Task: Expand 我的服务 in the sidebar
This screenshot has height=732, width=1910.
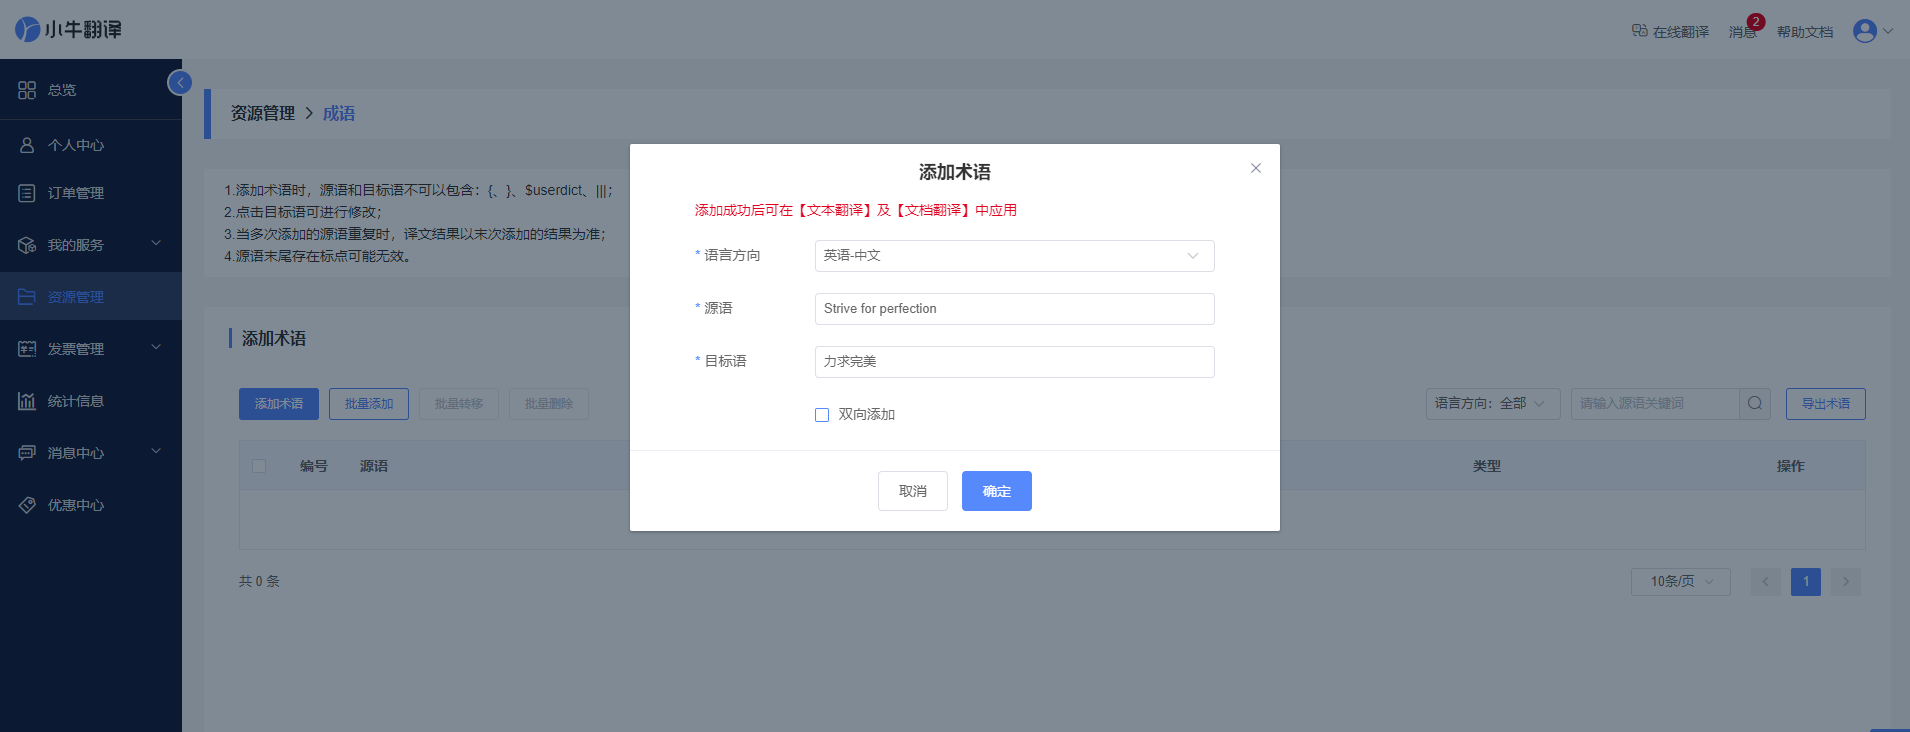Action: pyautogui.click(x=90, y=245)
